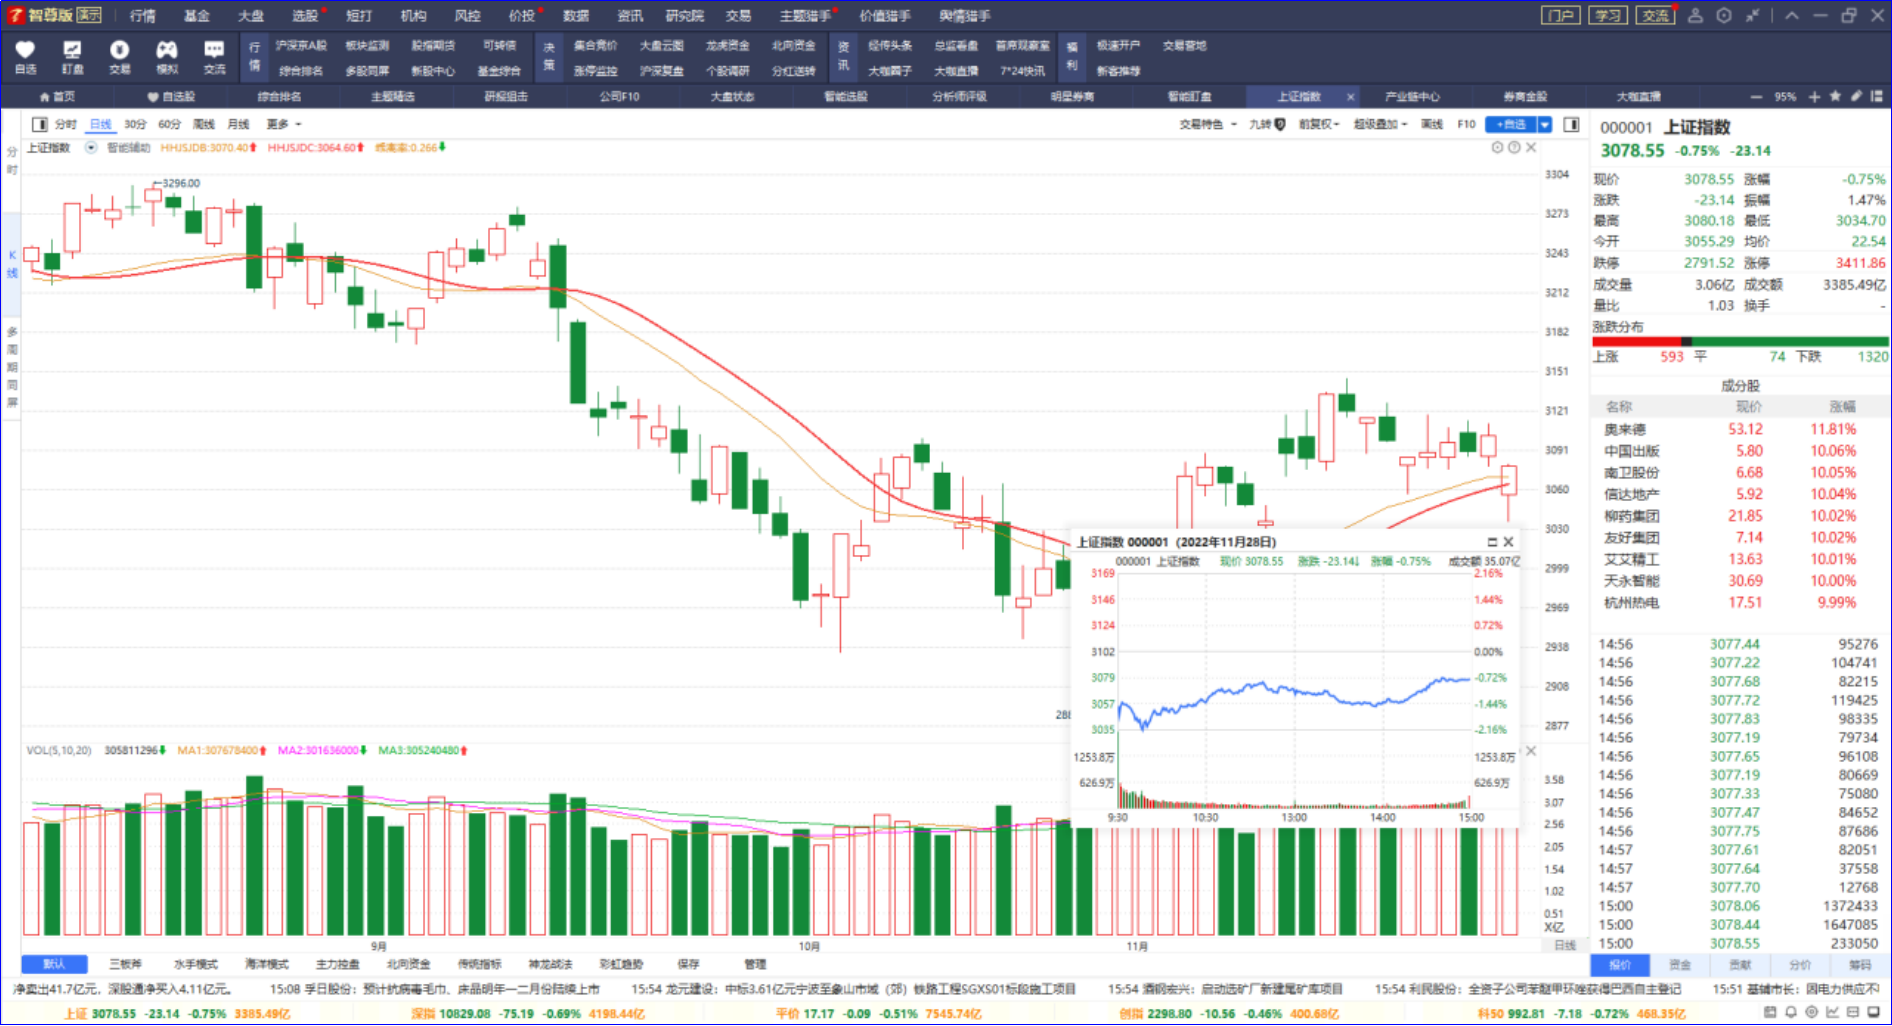Click the star favorite icon on tab bar

point(1835,97)
